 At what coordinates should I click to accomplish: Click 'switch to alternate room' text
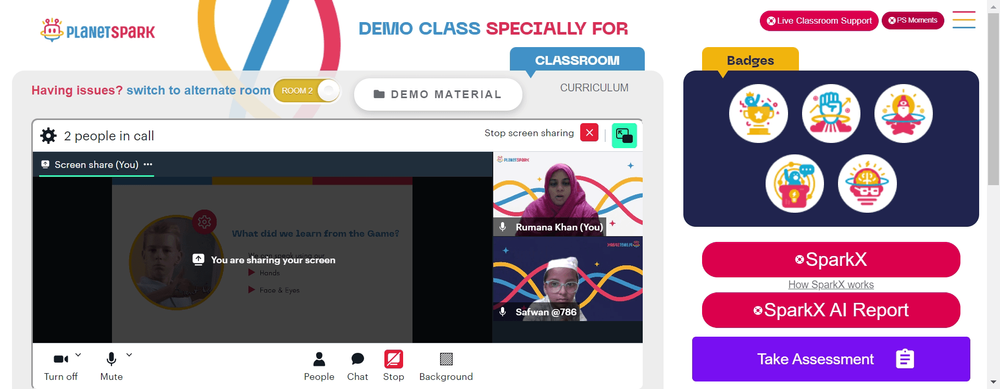198,91
